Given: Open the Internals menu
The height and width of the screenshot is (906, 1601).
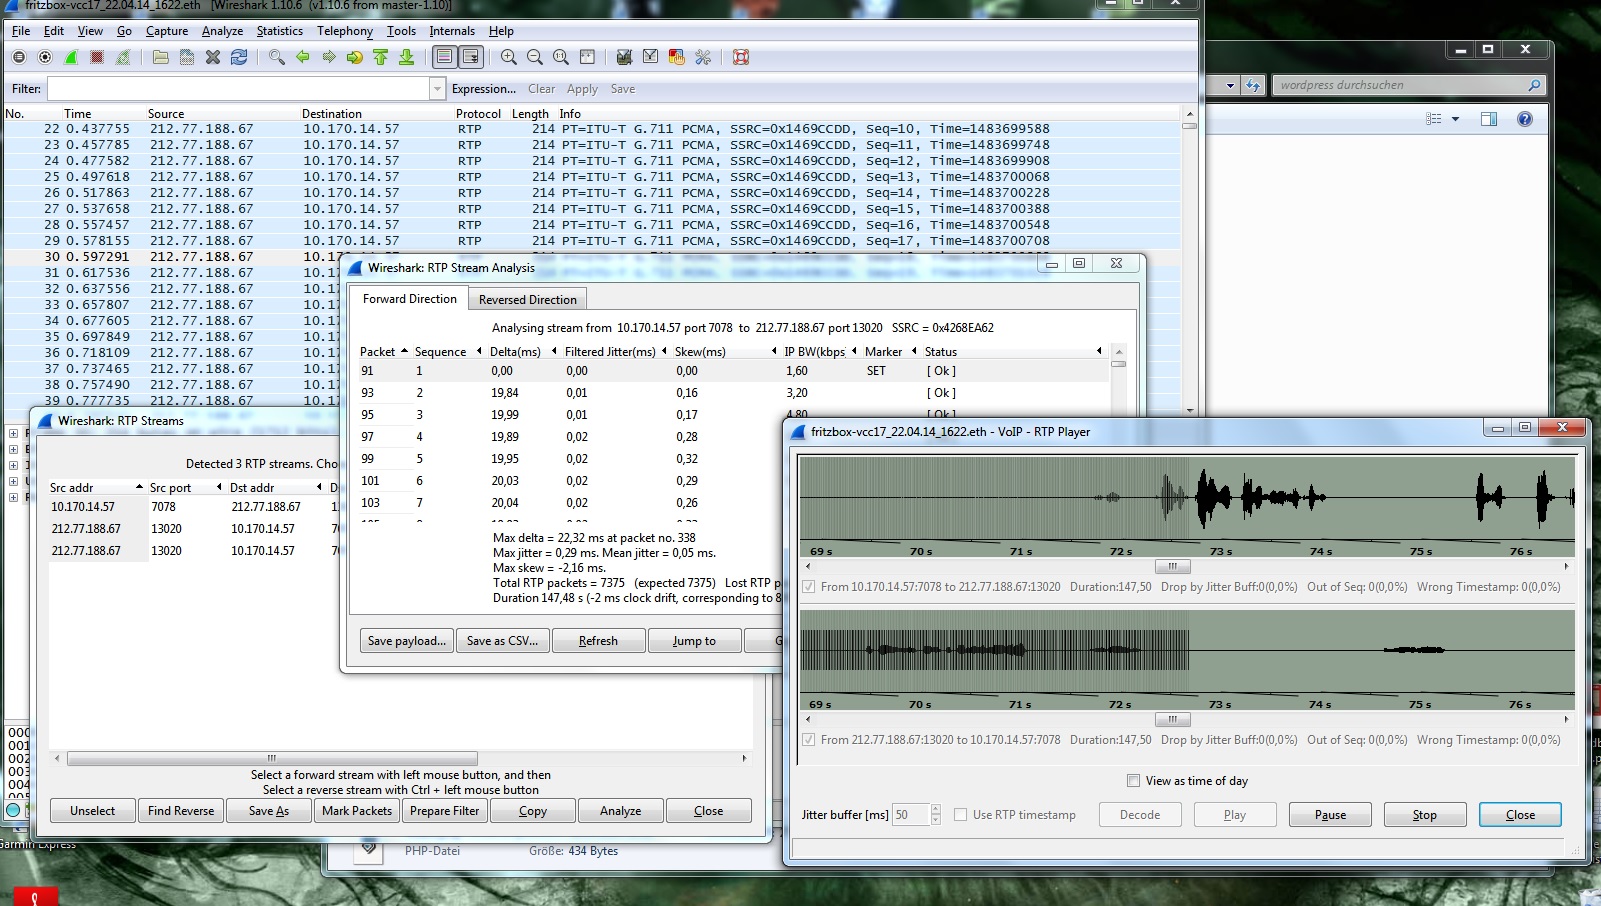Looking at the screenshot, I should pyautogui.click(x=452, y=31).
